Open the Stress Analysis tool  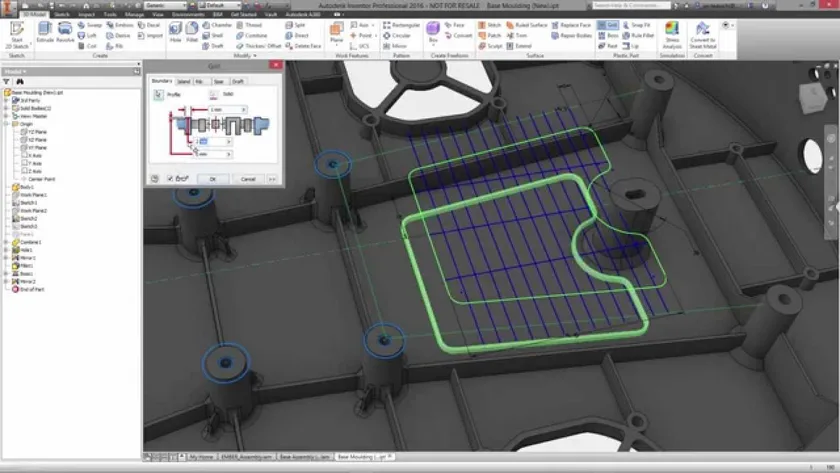[672, 35]
